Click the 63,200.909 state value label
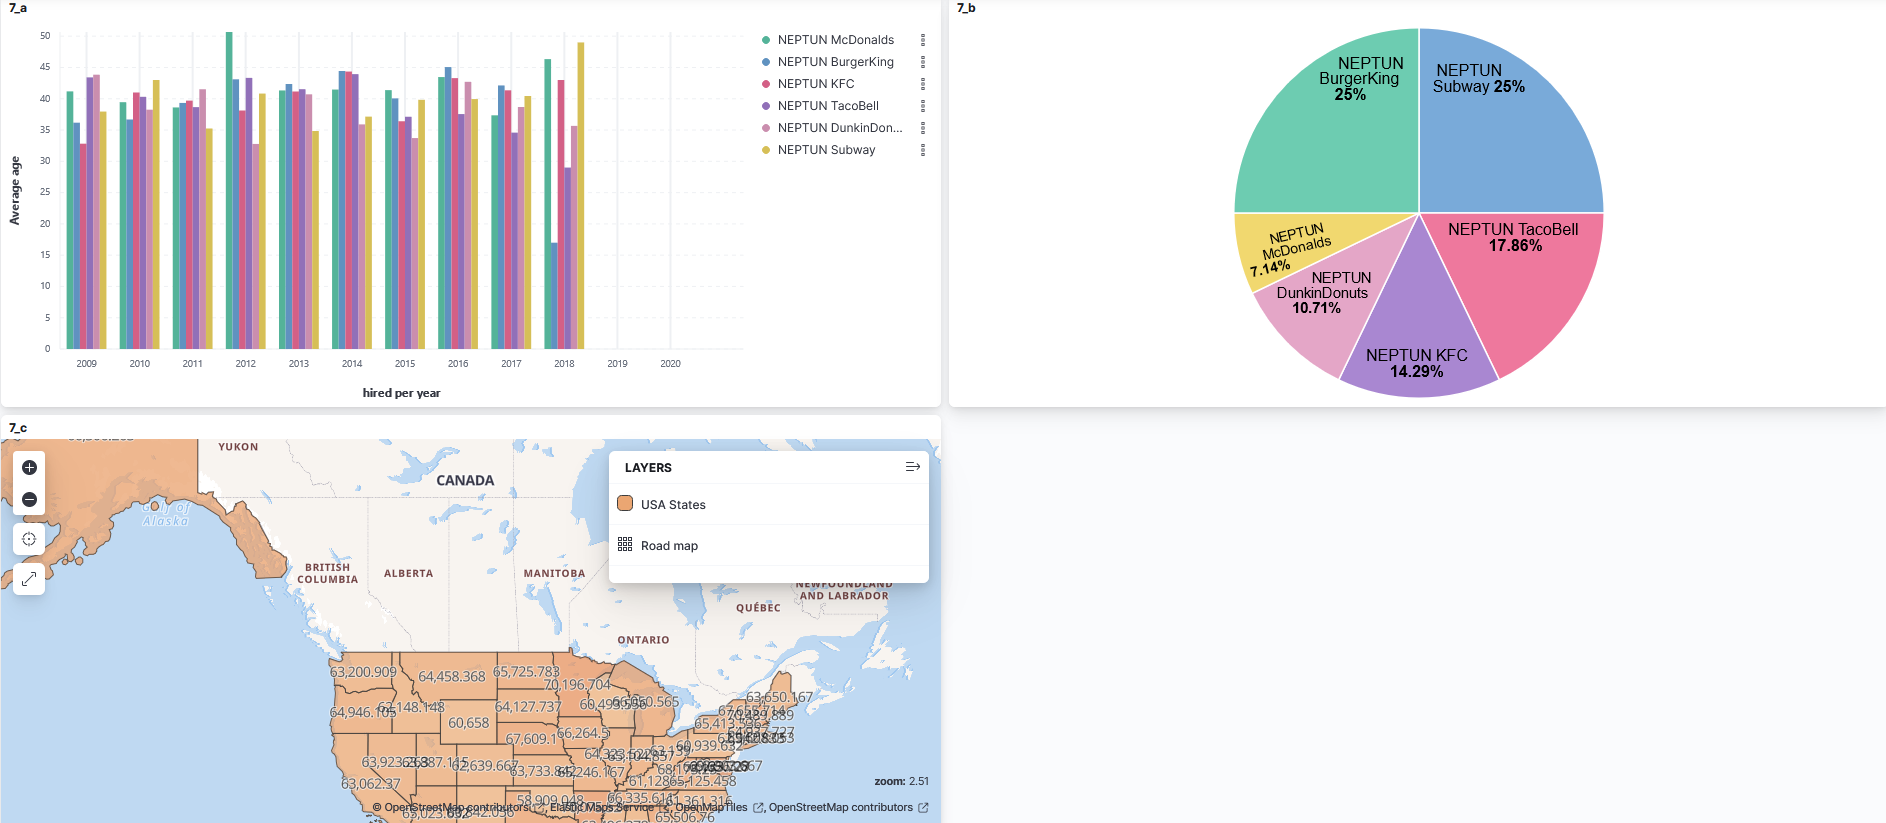 click(x=363, y=672)
